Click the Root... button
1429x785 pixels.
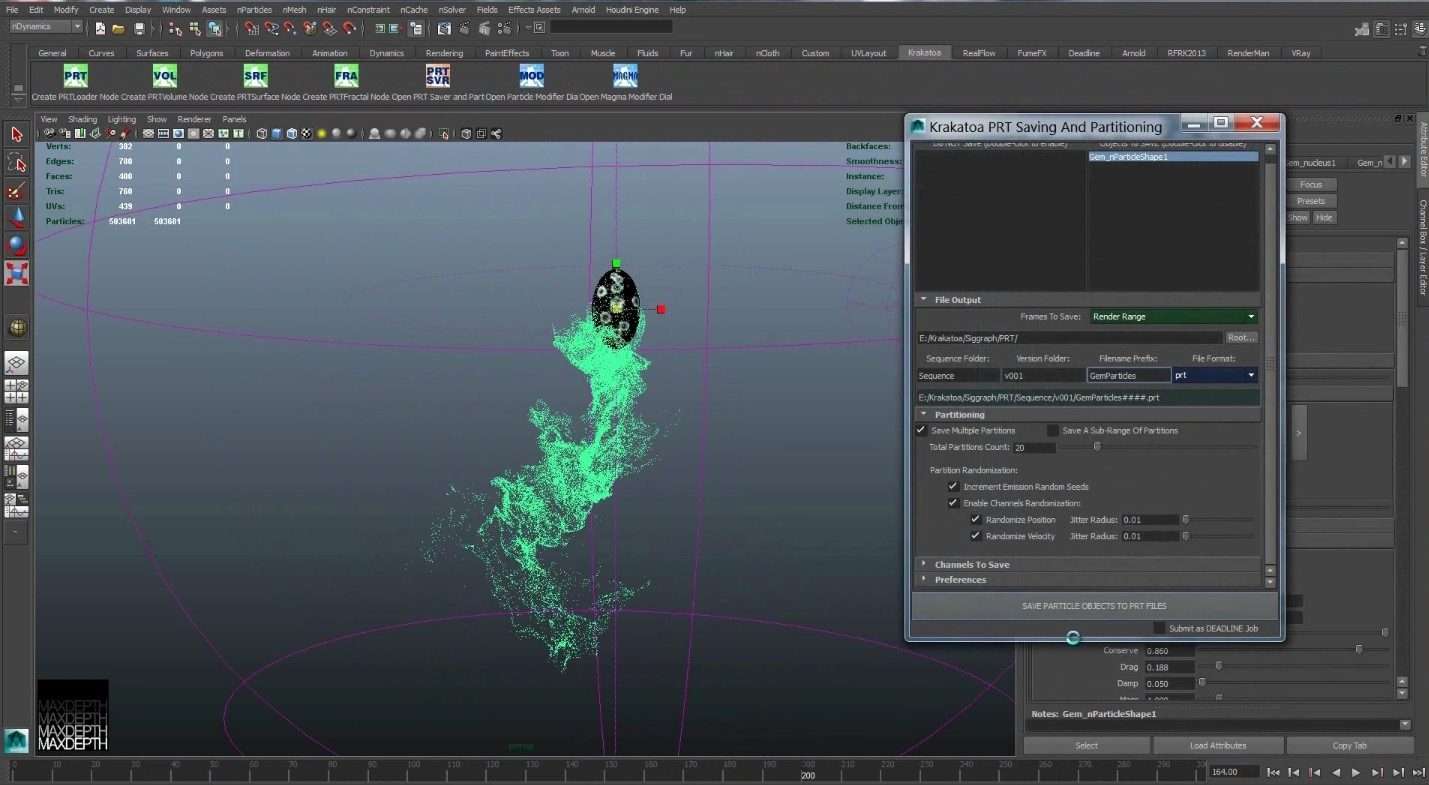coord(1241,338)
